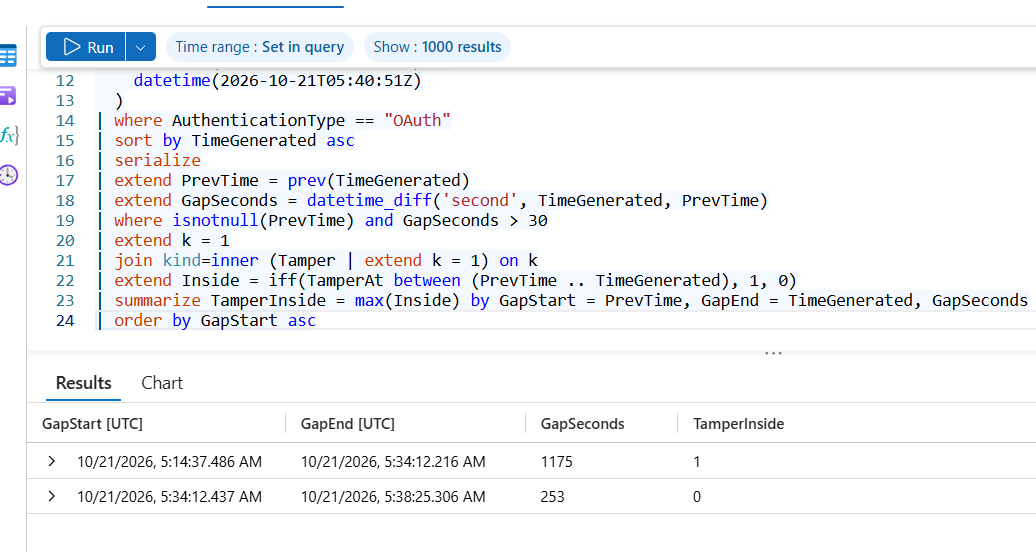Sort by GapSeconds column header
Image resolution: width=1036 pixels, height=552 pixels.
point(582,424)
